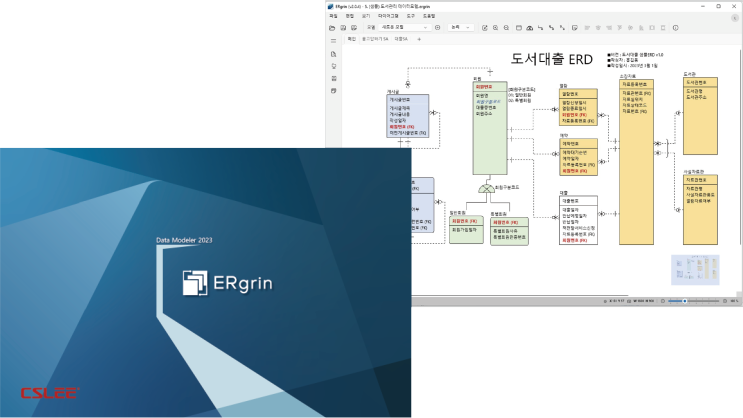This screenshot has height=418, width=743.
Task: Click the first greyed-out align icon
Action: click(587, 28)
